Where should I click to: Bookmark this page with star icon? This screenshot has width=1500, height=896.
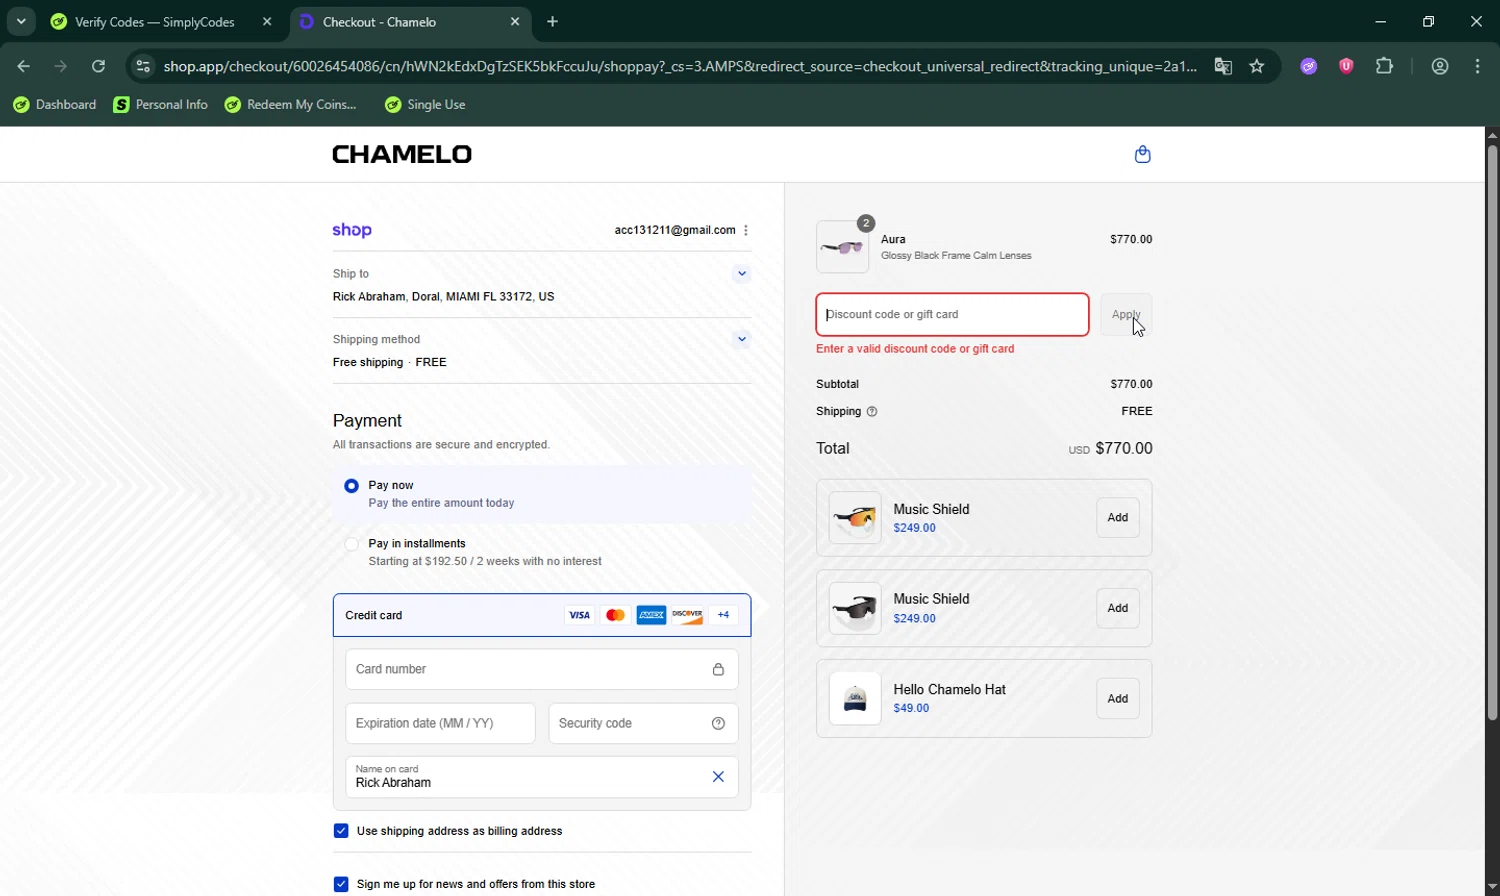[x=1257, y=66]
